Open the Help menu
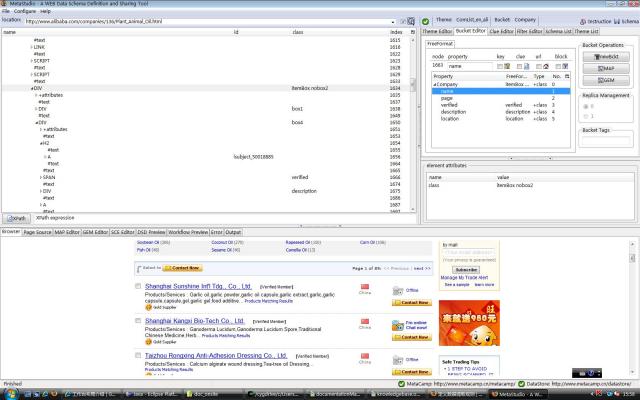The image size is (640, 400). [x=46, y=11]
